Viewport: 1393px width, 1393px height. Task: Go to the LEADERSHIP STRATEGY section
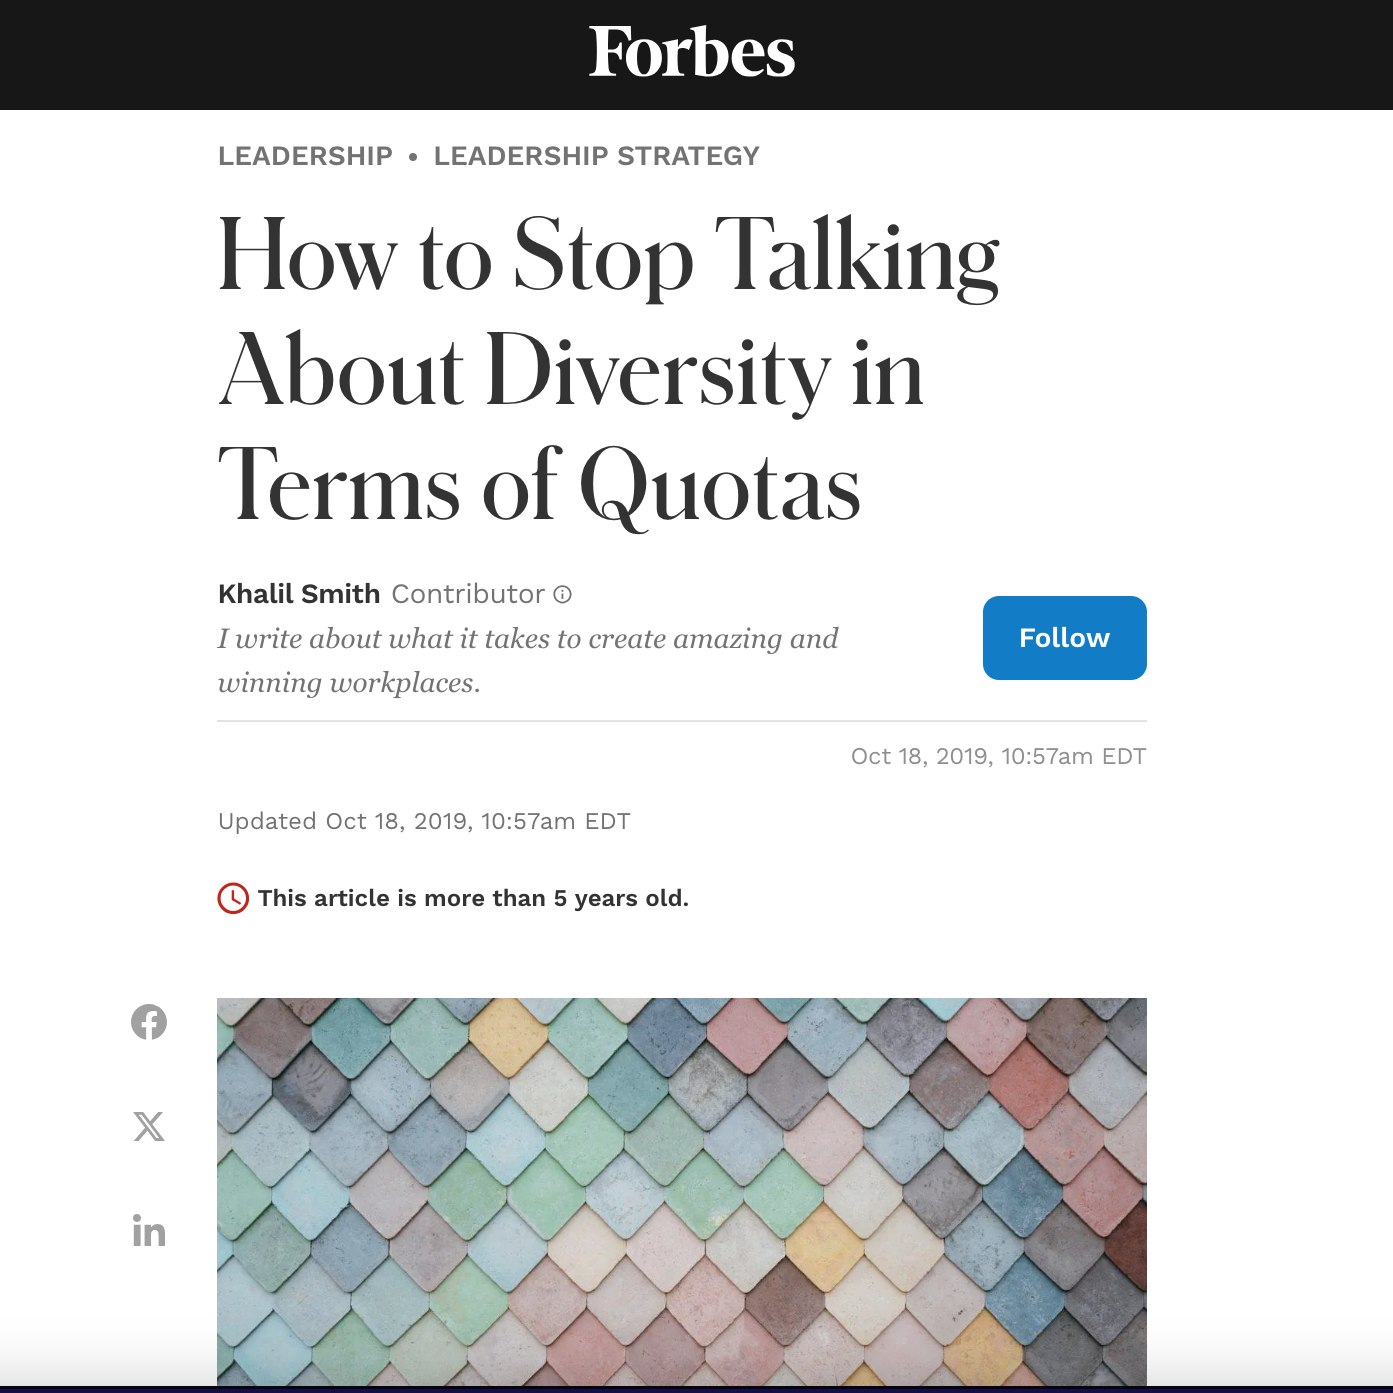pyautogui.click(x=596, y=156)
